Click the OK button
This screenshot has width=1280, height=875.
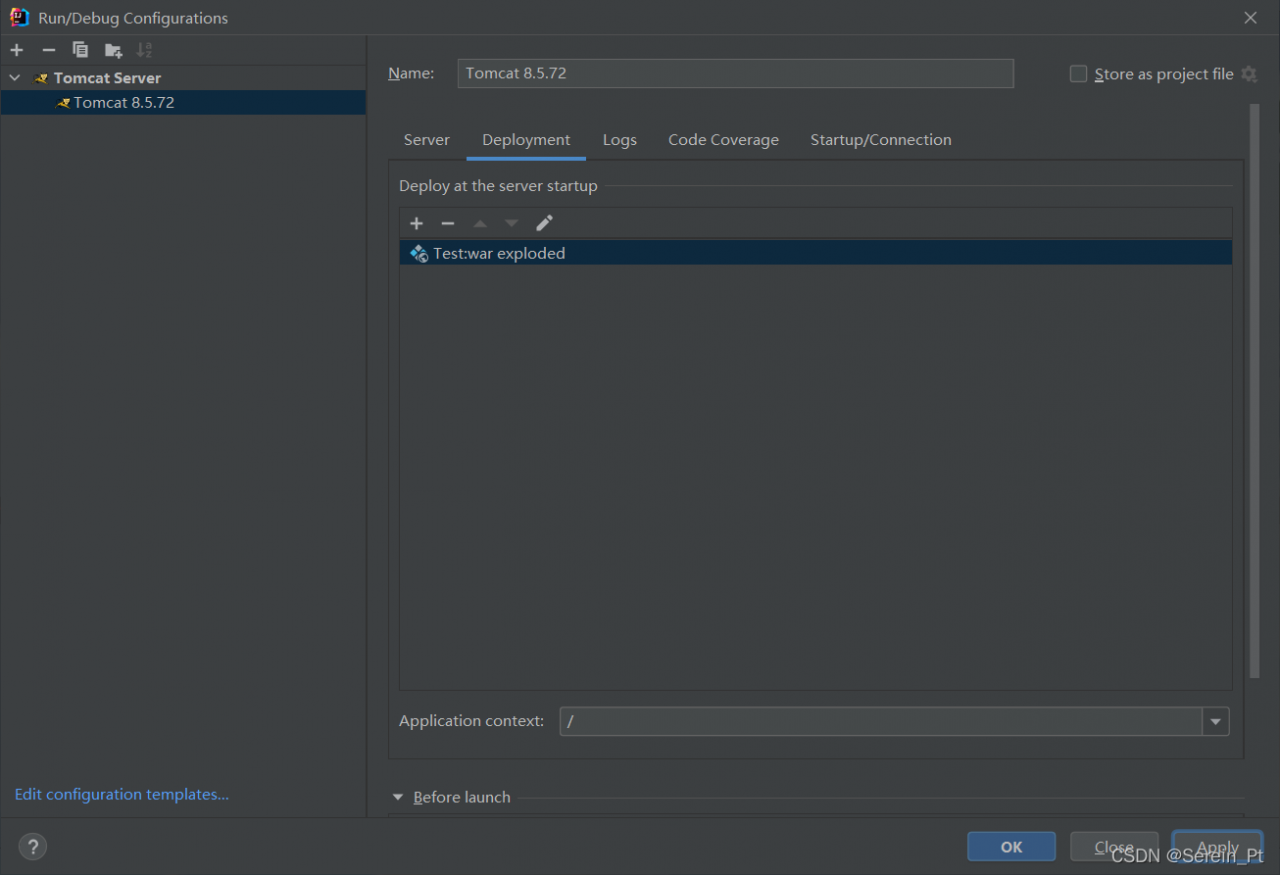(x=1011, y=847)
